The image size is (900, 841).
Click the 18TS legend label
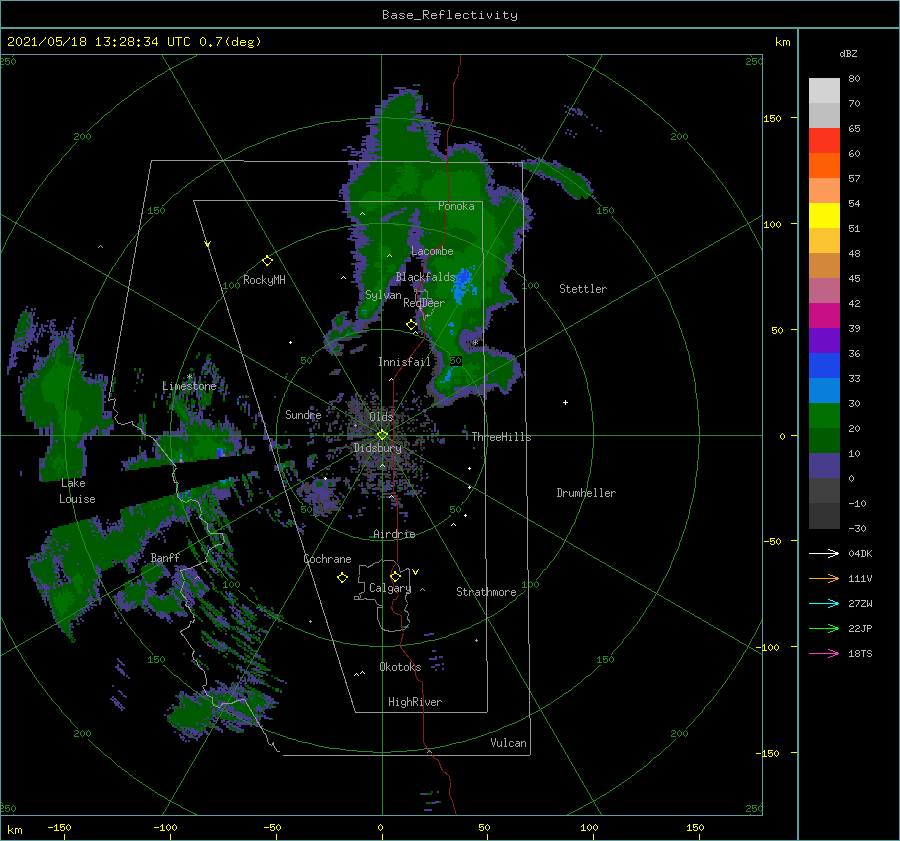[x=860, y=654]
